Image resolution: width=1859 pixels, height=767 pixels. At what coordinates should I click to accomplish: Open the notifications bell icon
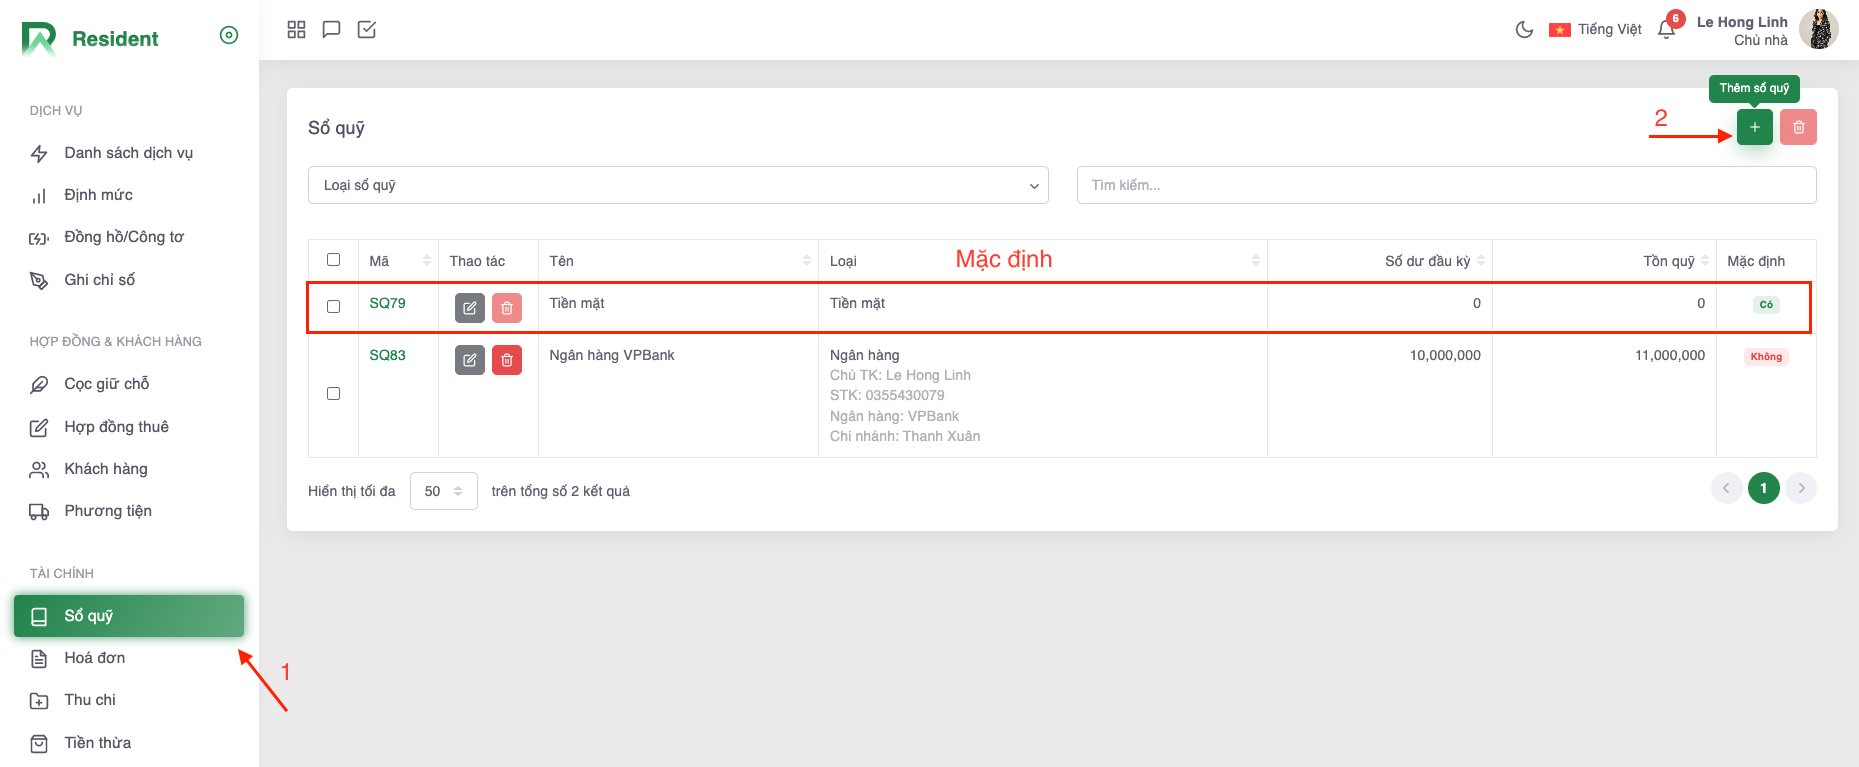[1666, 30]
